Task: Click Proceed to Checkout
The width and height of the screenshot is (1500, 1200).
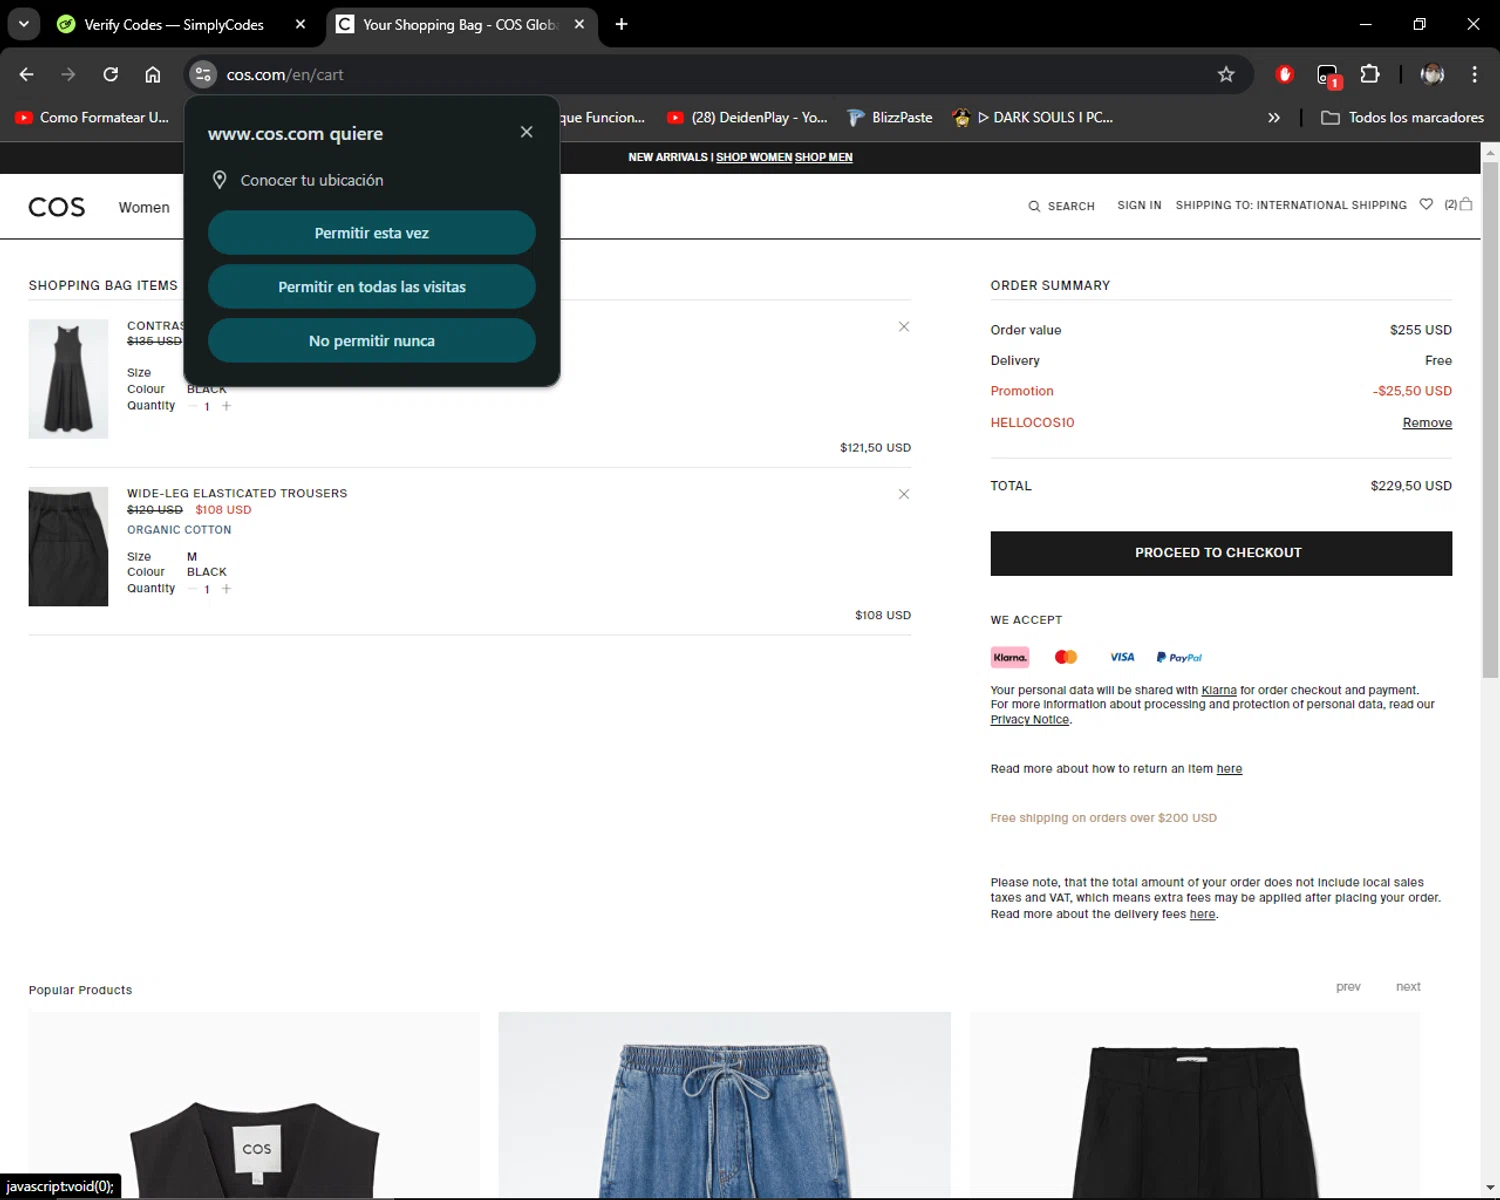Action: 1221,553
